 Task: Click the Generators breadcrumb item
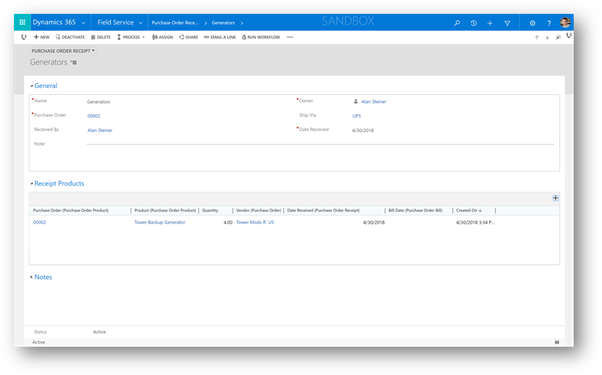(223, 23)
